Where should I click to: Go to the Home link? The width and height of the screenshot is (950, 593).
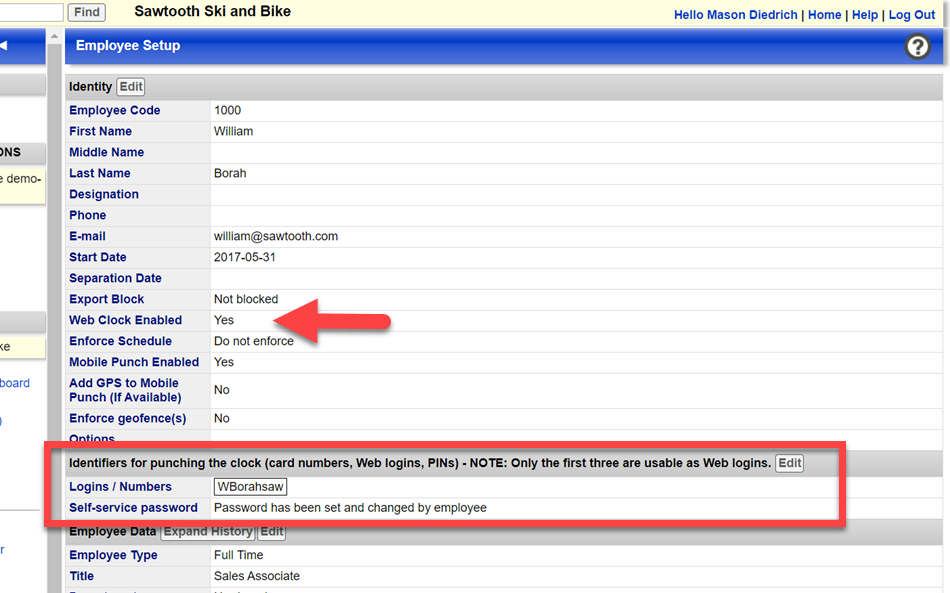click(x=824, y=15)
